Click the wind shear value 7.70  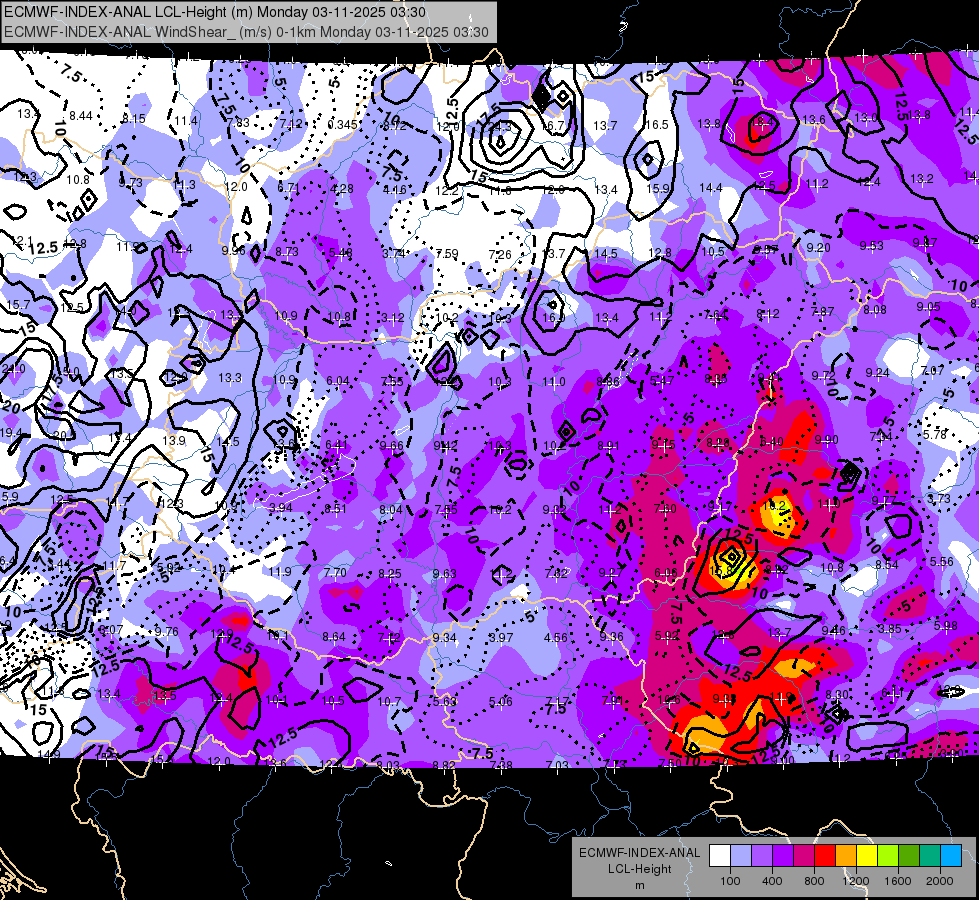click(335, 572)
